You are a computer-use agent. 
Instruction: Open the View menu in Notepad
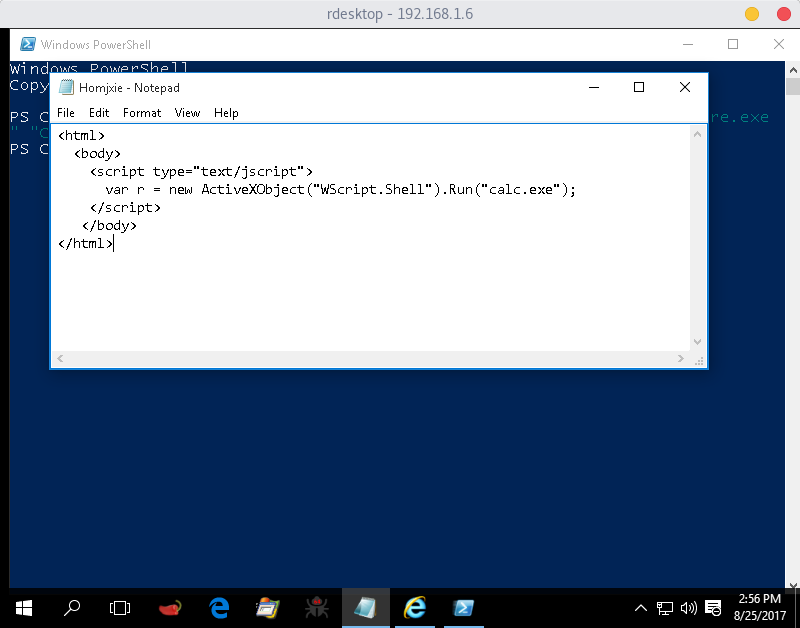coord(187,113)
